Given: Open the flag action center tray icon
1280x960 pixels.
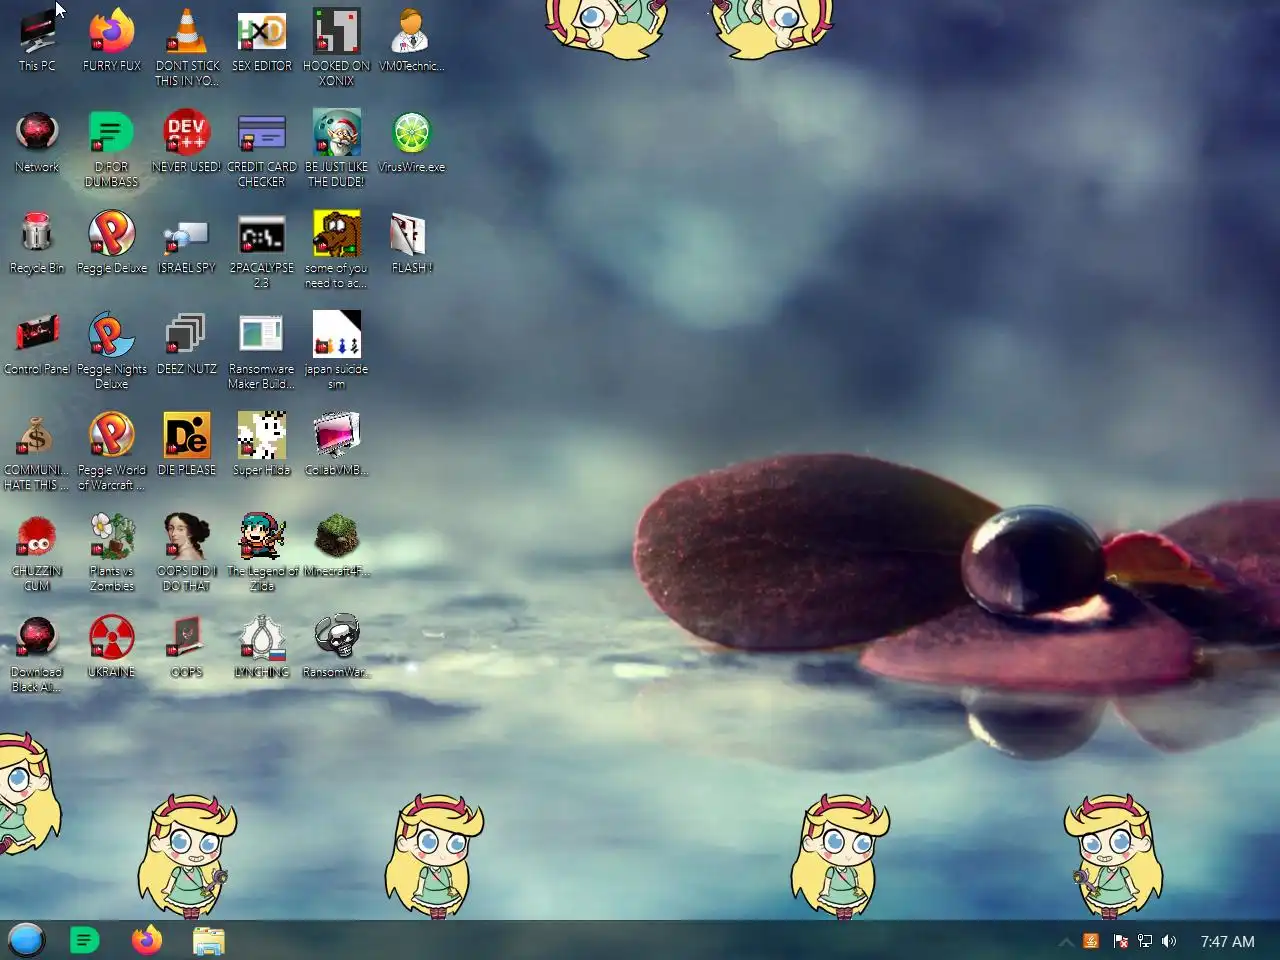Looking at the screenshot, I should [x=1120, y=941].
